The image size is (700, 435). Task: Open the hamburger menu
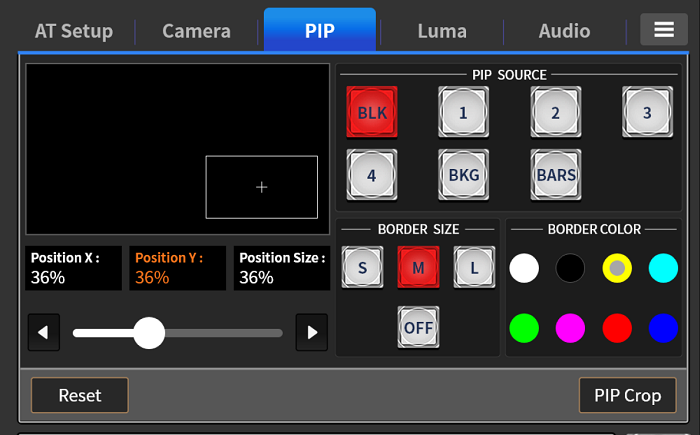(664, 30)
